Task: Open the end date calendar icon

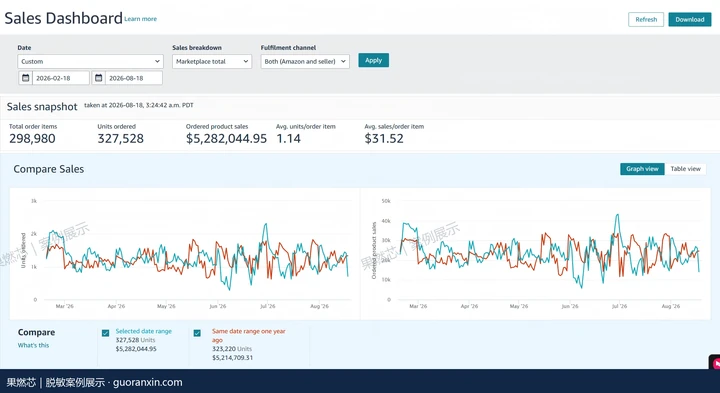Action: 98,78
